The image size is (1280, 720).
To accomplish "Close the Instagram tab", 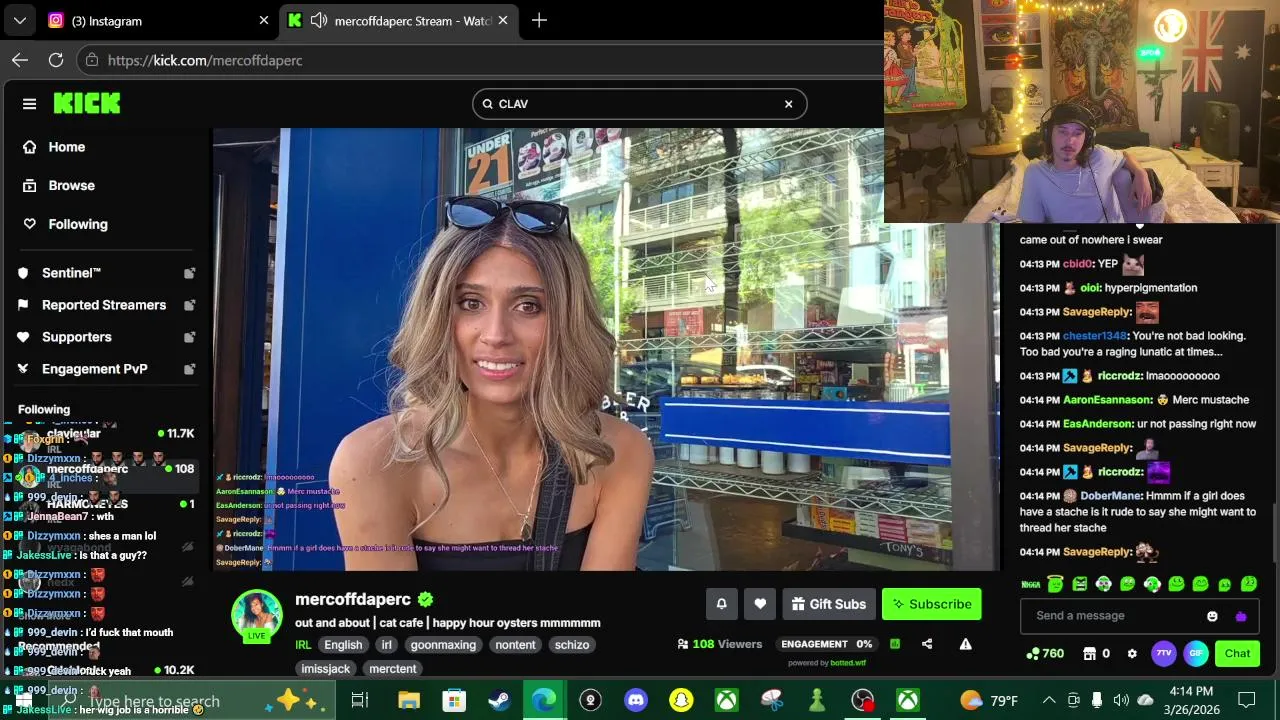I will [264, 20].
